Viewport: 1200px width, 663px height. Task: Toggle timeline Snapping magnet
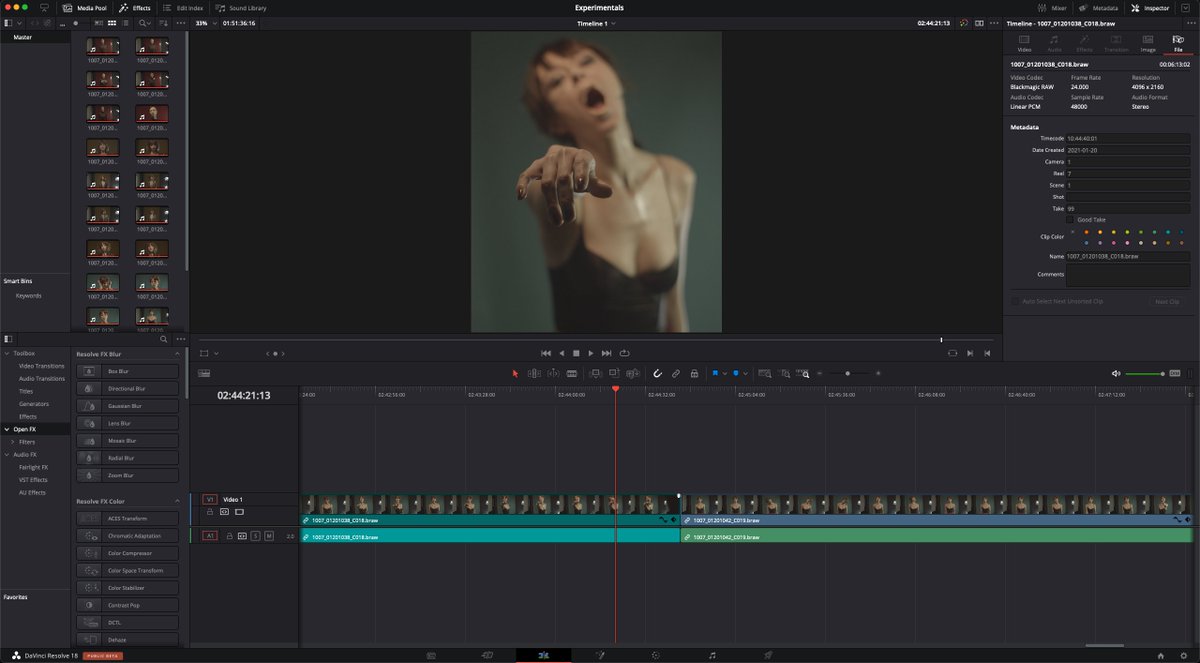click(x=658, y=373)
